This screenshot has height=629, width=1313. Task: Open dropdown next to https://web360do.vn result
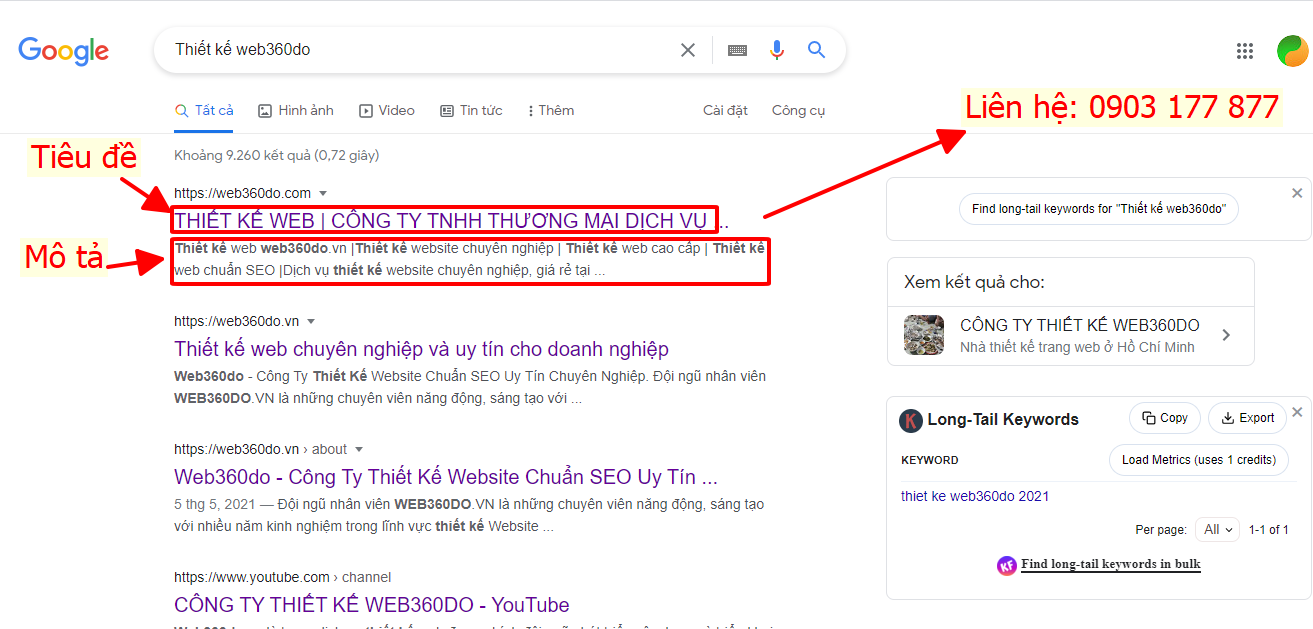tap(311, 321)
